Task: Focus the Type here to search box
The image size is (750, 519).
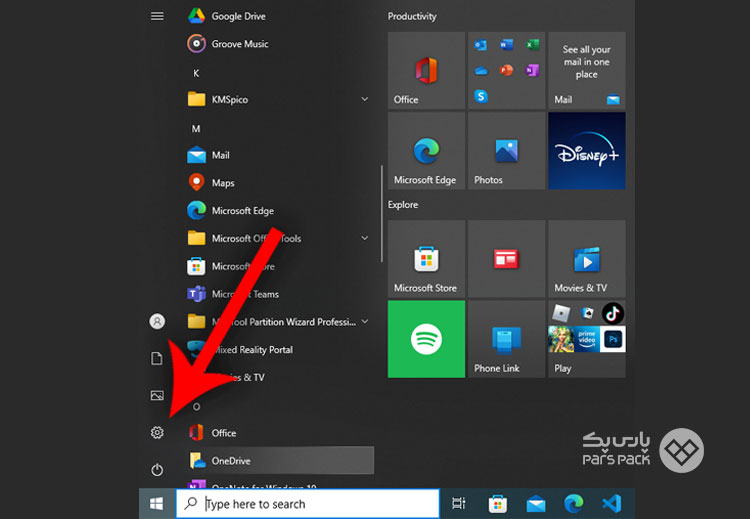Action: point(308,503)
